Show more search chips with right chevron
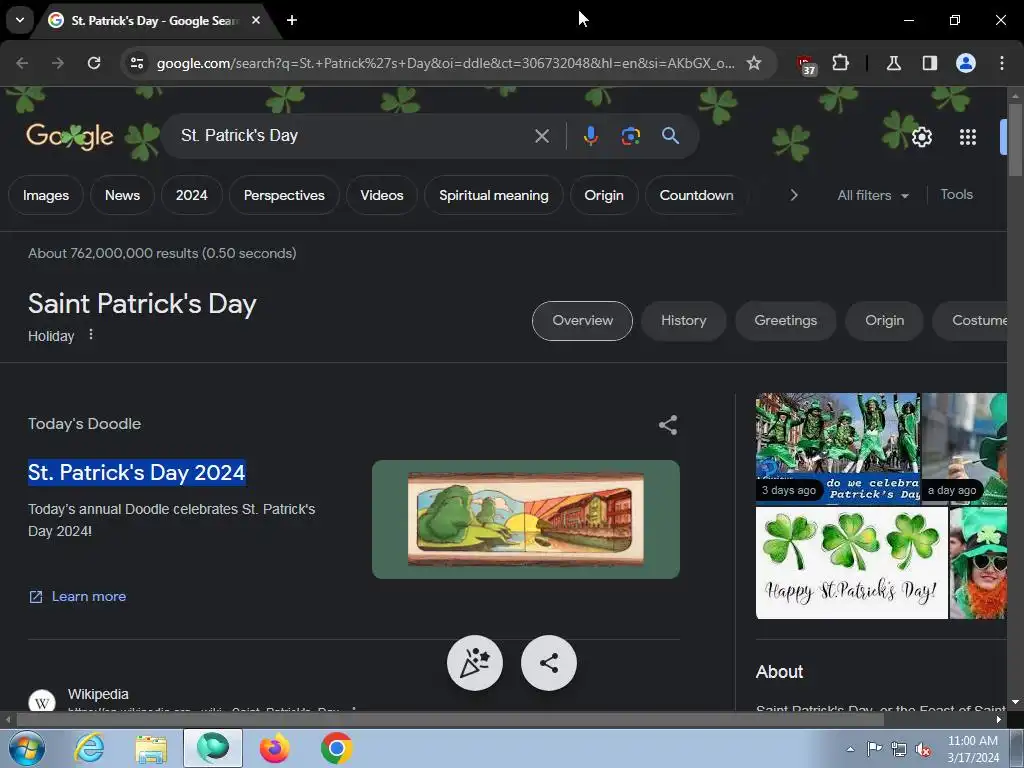 pyautogui.click(x=793, y=195)
